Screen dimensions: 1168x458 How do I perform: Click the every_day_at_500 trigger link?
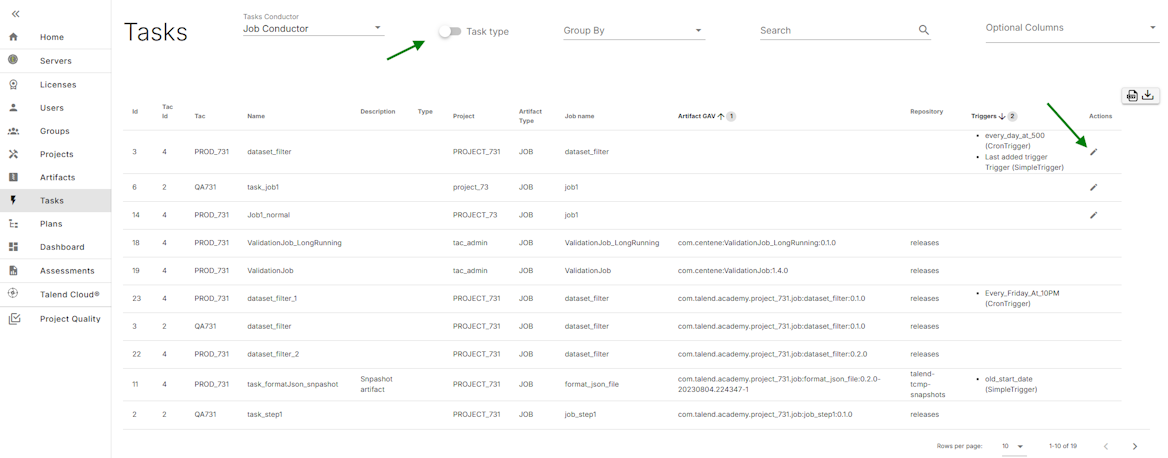coord(1014,135)
